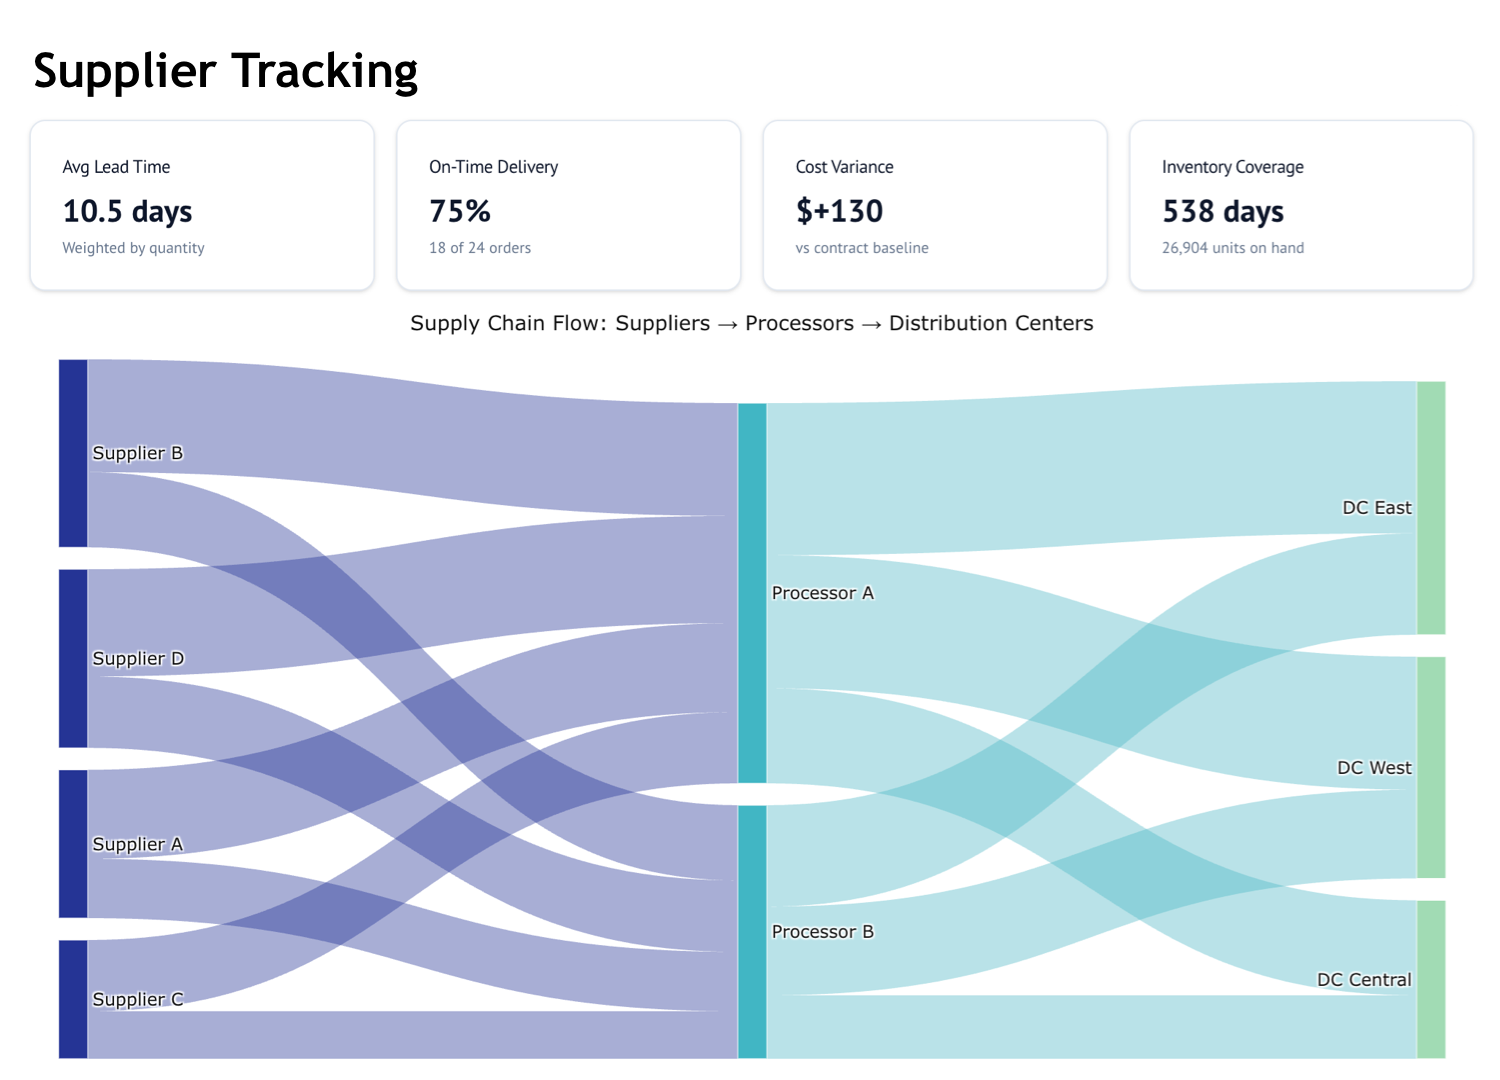Click the green DC East node
Screen dimensions: 1500x1080
pyautogui.click(x=1431, y=507)
